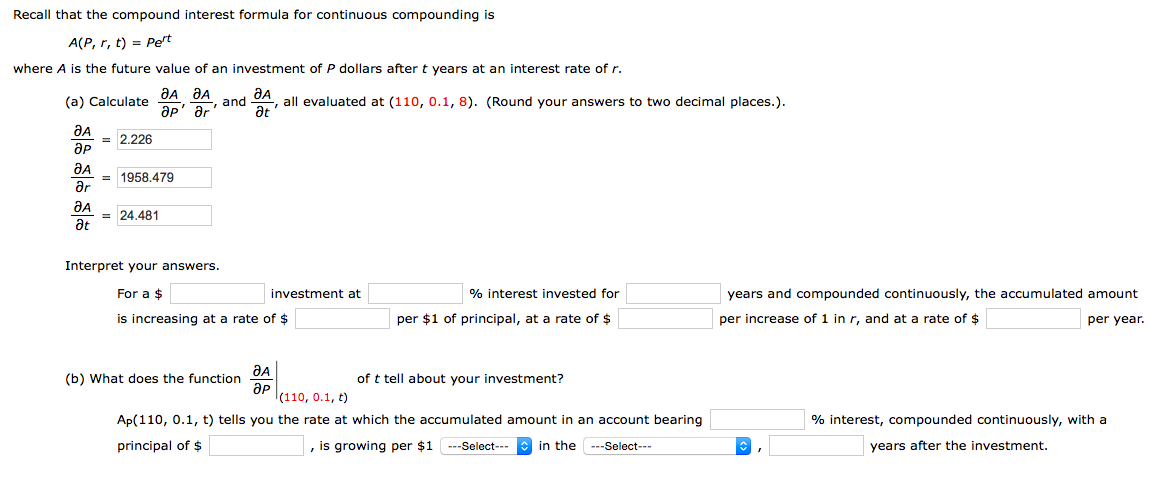The height and width of the screenshot is (481, 1159).
Task: Click the ∂A/∂r answer field containing 1958.479
Action: click(164, 177)
